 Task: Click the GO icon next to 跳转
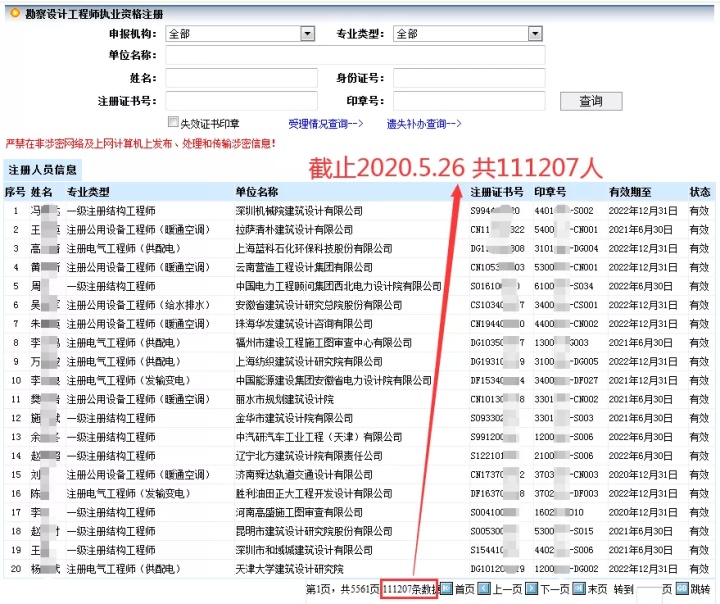[682, 588]
